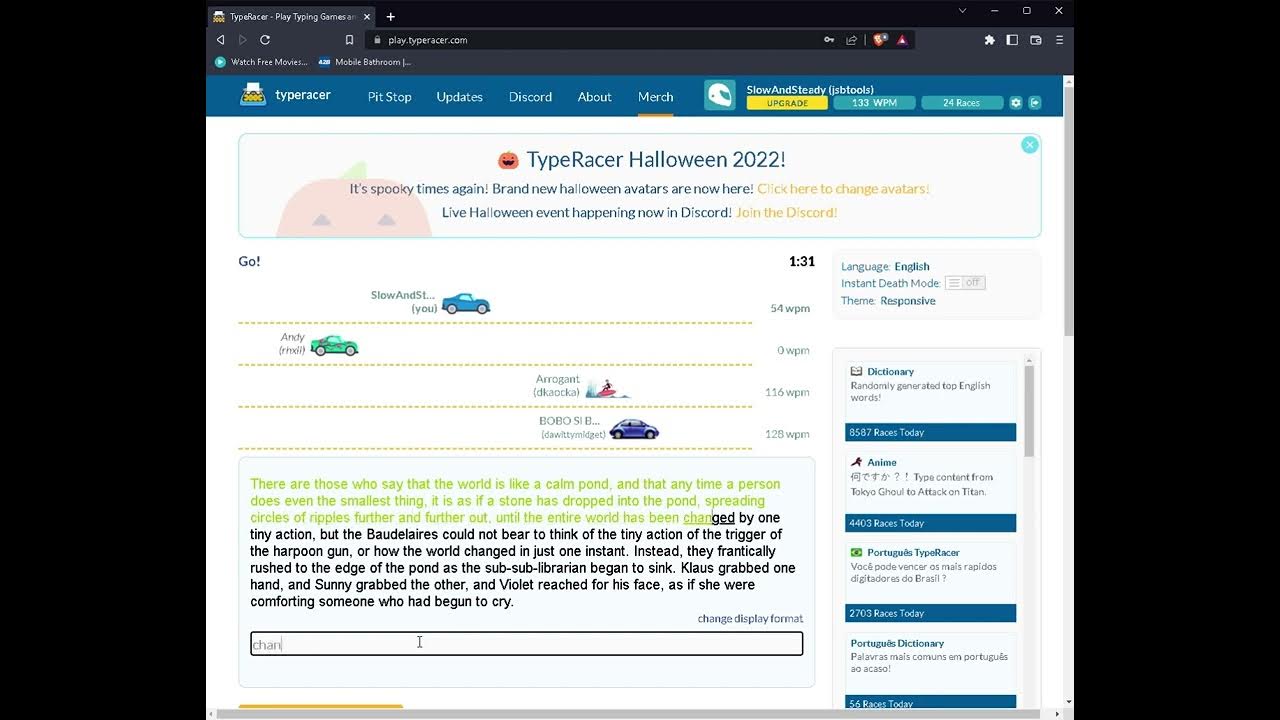The height and width of the screenshot is (720, 1280).
Task: Open a new browser tab
Action: coord(390,16)
